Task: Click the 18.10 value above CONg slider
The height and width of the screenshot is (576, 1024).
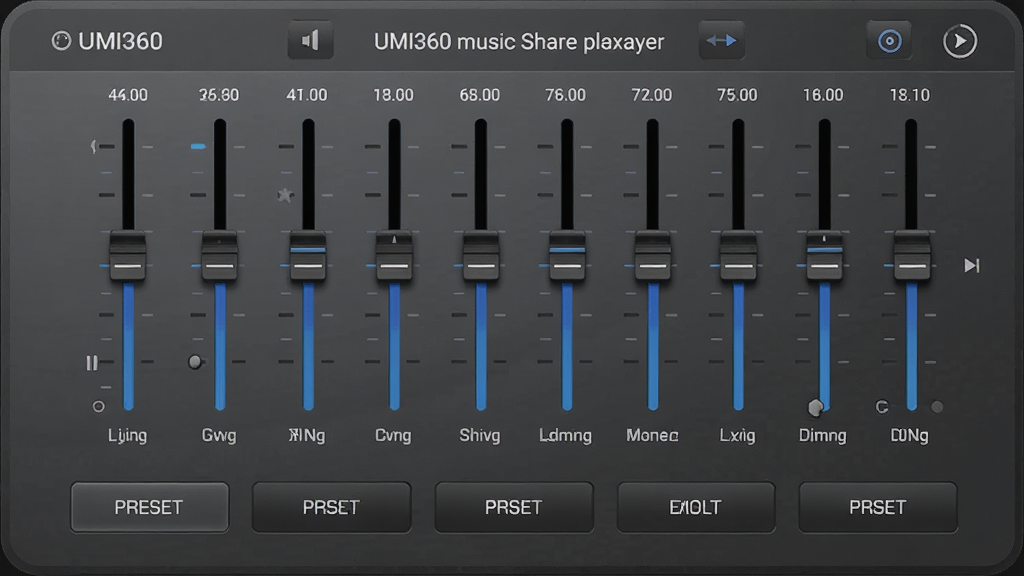Action: (x=910, y=95)
